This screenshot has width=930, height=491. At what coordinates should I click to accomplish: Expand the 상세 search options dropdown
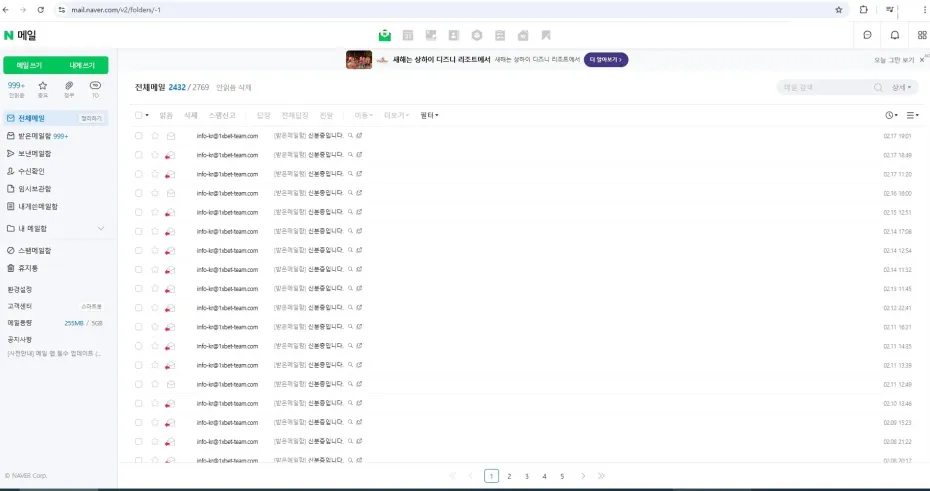coord(903,87)
